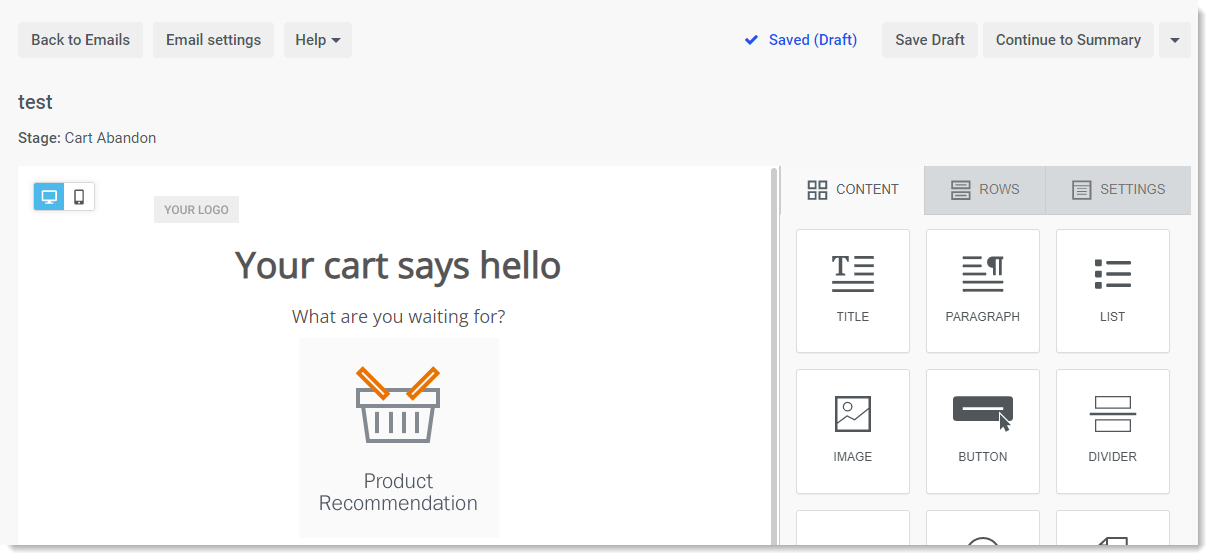Switch to the Content tab

point(853,190)
